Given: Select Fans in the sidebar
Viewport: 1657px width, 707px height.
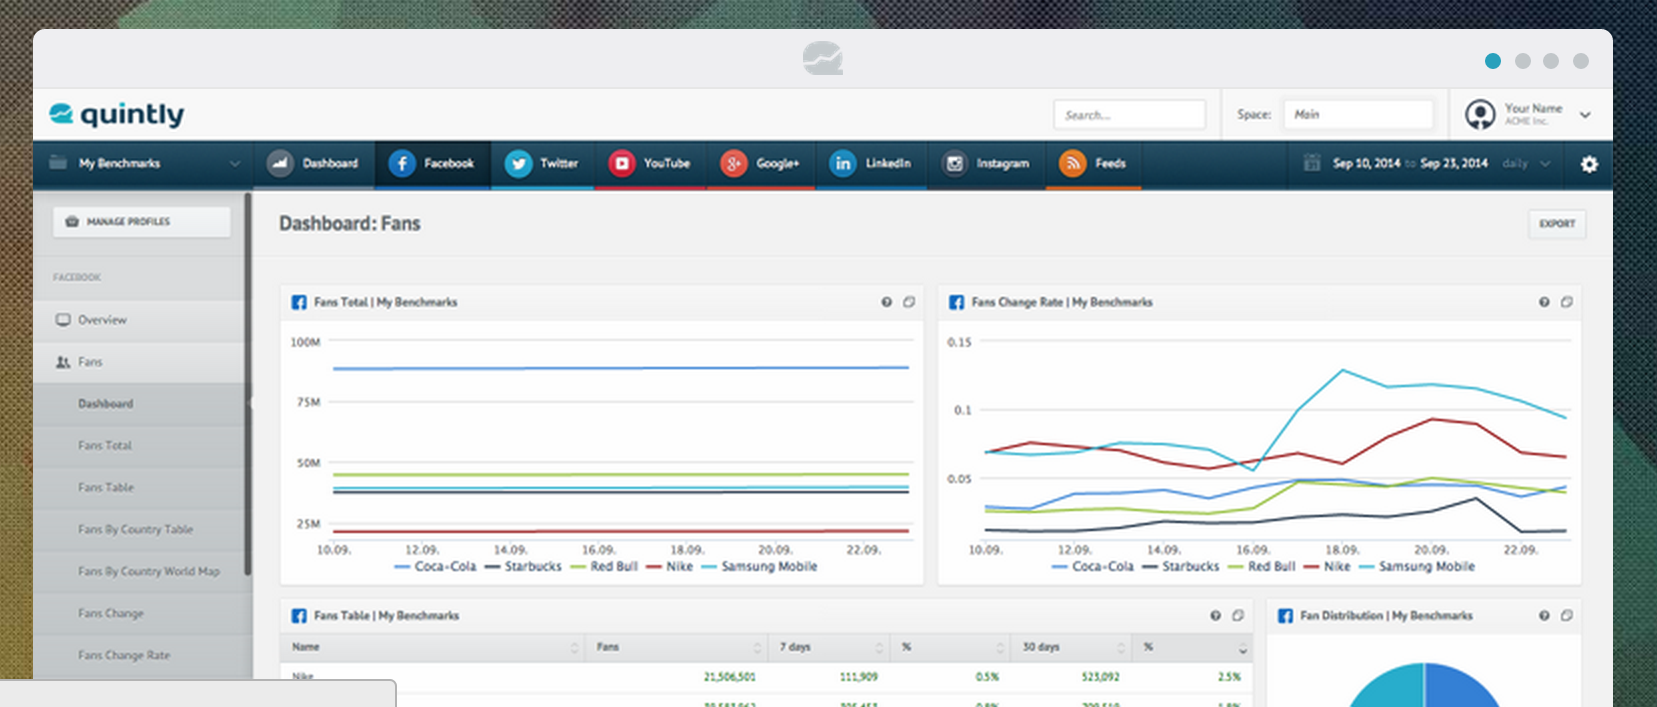Looking at the screenshot, I should point(139,362).
